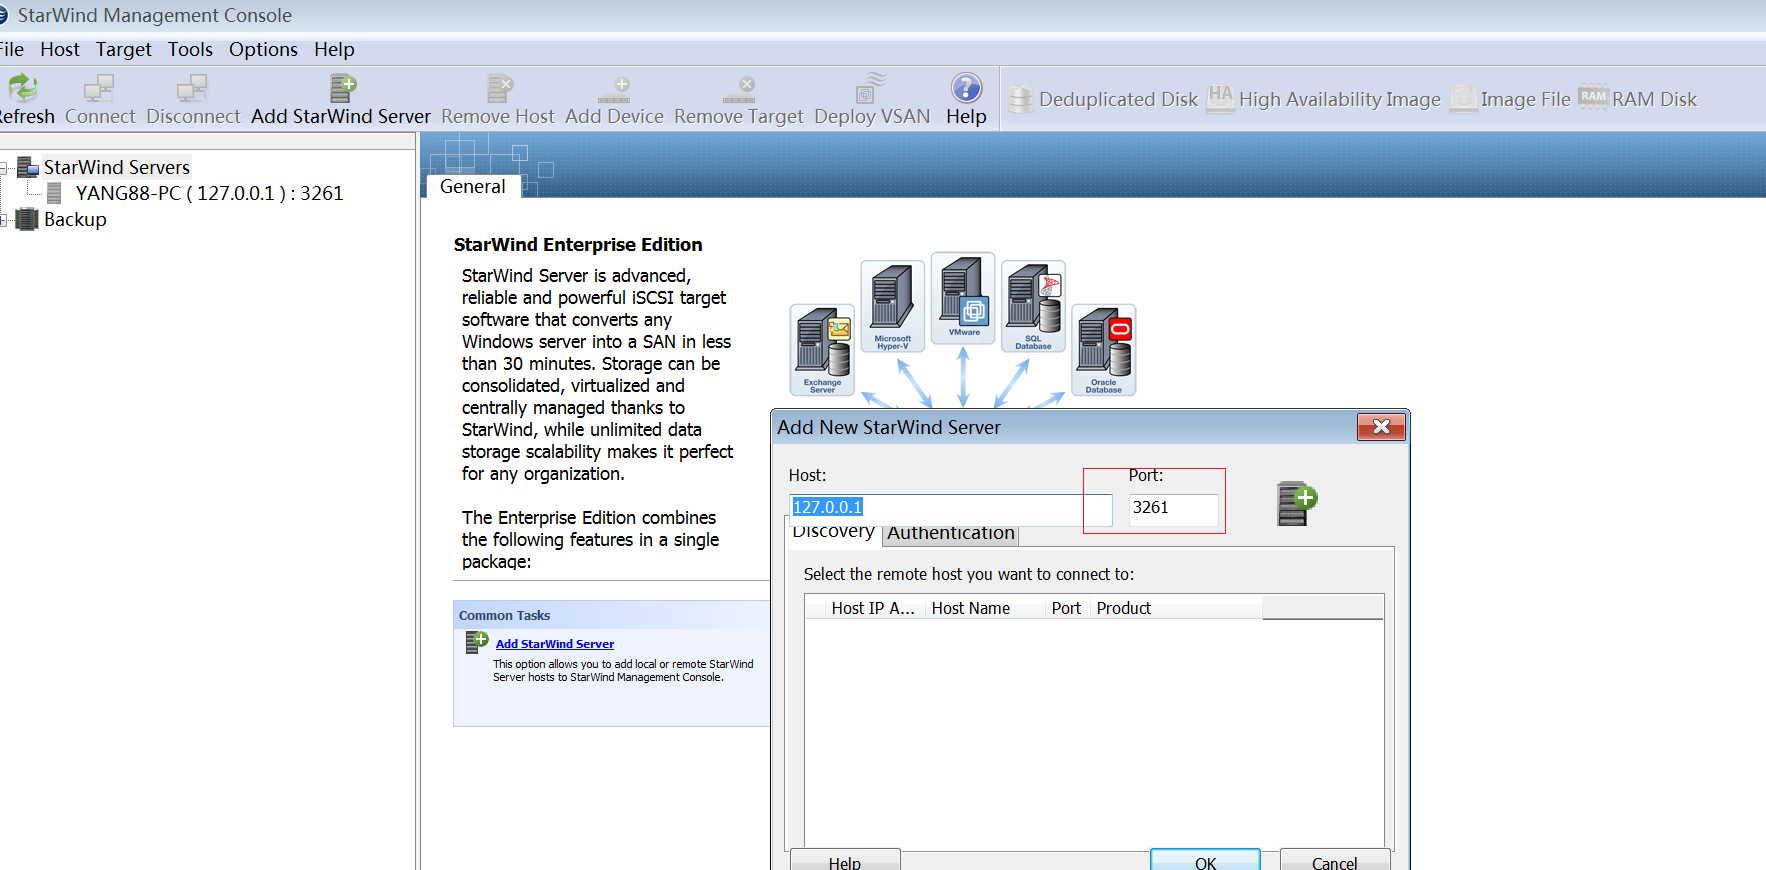Click the High Availability Image icon
1766x870 pixels.
pyautogui.click(x=1220, y=98)
